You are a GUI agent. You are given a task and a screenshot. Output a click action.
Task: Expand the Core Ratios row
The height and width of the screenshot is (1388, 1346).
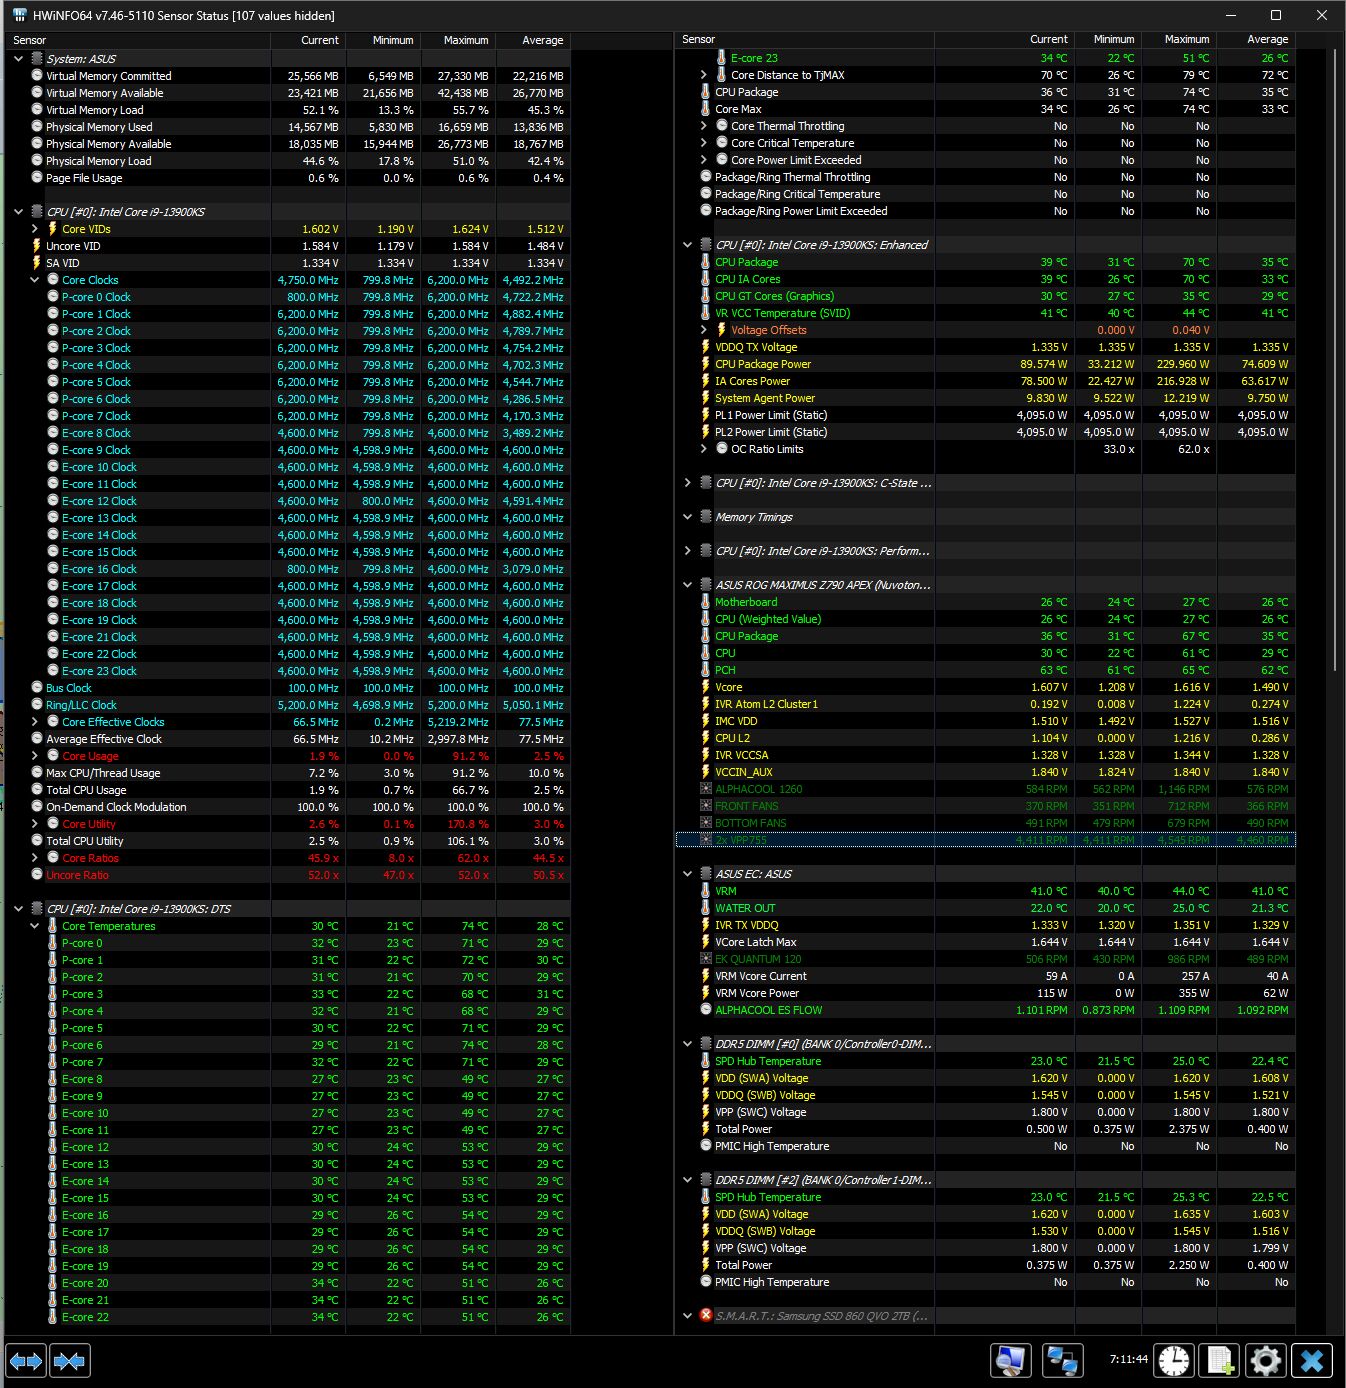[35, 858]
